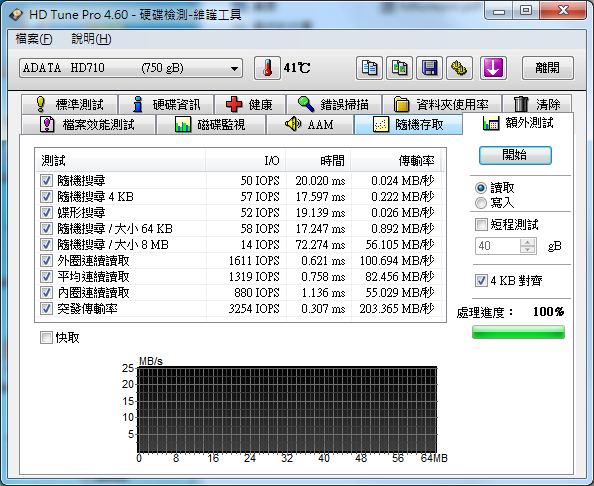Switch to the 磁碟監視 disk monitor tab
The image size is (594, 486).
[x=211, y=125]
